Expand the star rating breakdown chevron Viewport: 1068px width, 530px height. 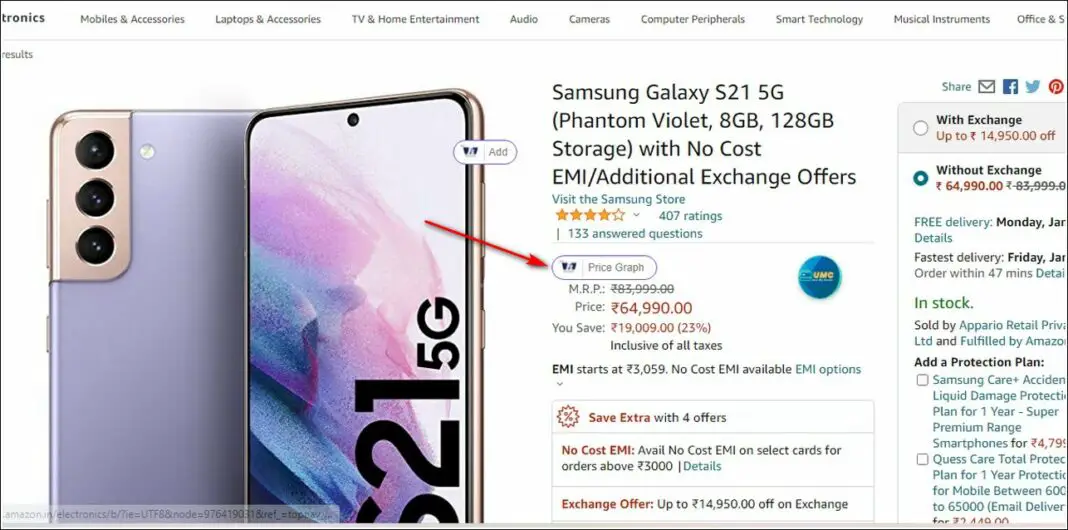(x=636, y=215)
